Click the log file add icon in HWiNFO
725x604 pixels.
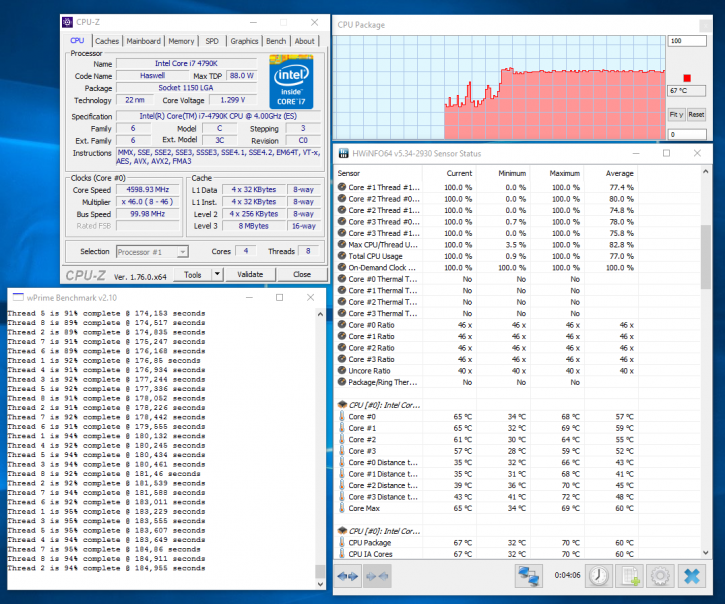(x=629, y=576)
